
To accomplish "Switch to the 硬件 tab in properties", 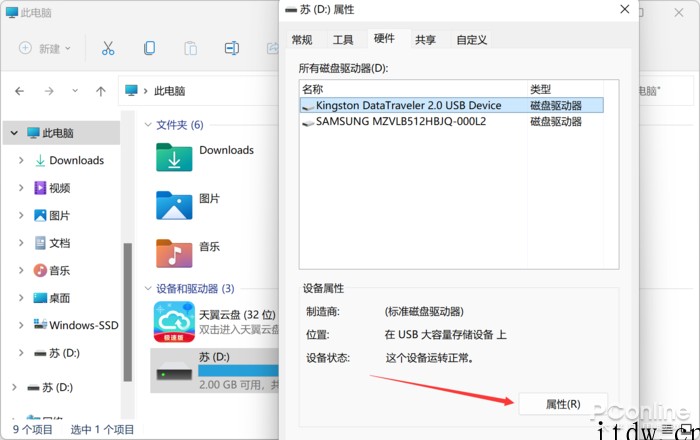I will 384,38.
